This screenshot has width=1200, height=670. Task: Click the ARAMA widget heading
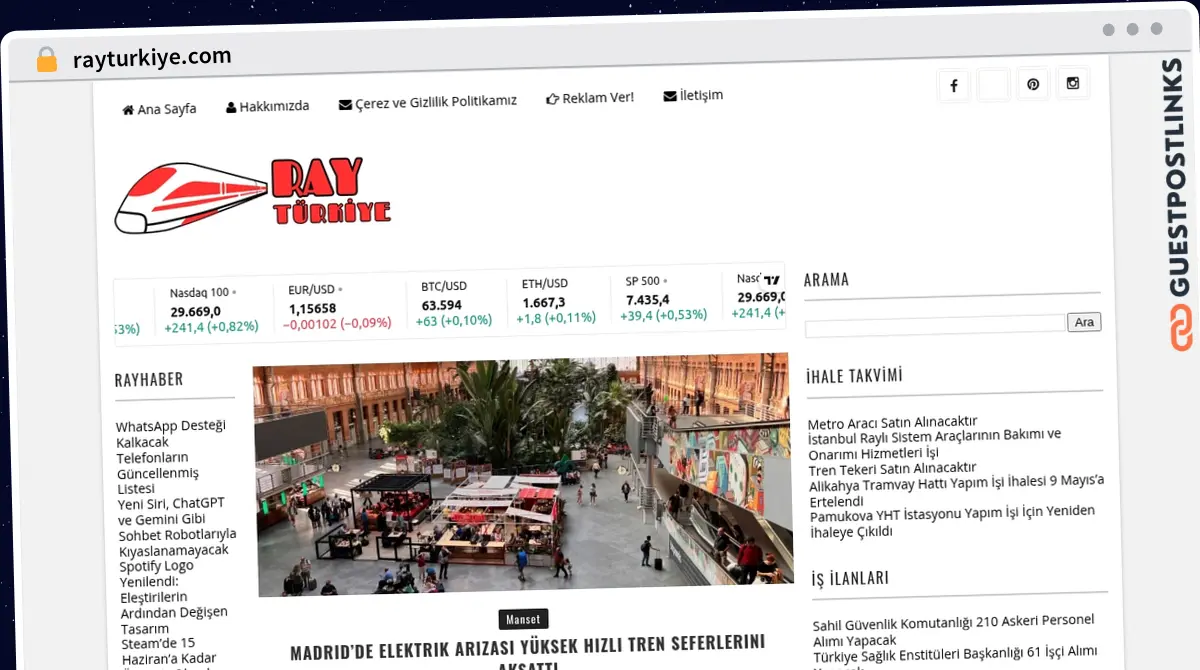(826, 280)
